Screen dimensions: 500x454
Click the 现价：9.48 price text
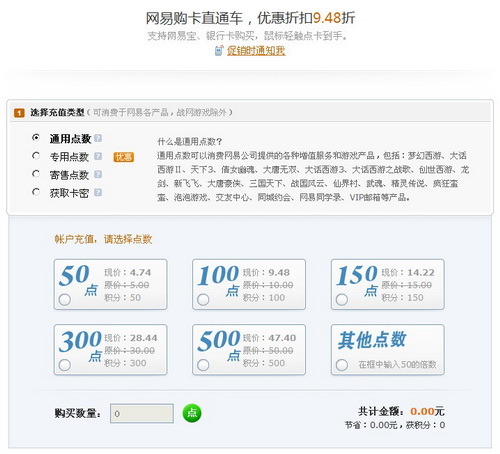266,272
